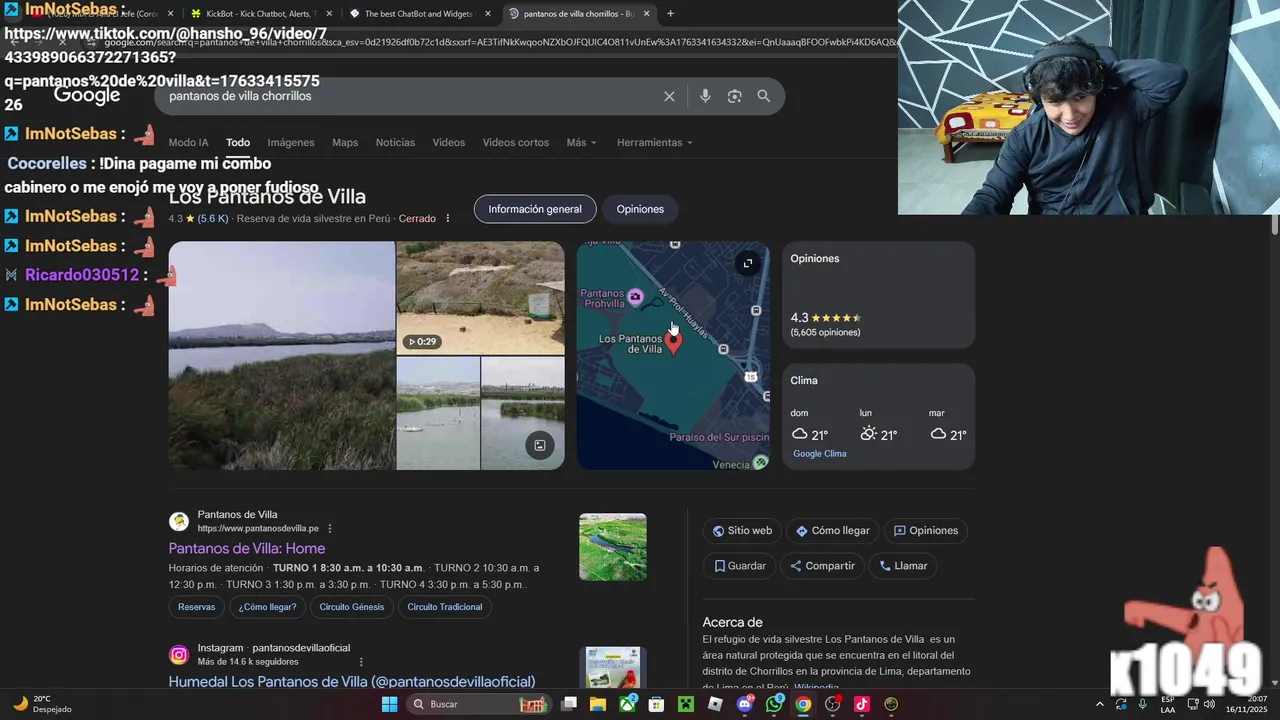Launch Minecraft from the taskbar

[686, 704]
